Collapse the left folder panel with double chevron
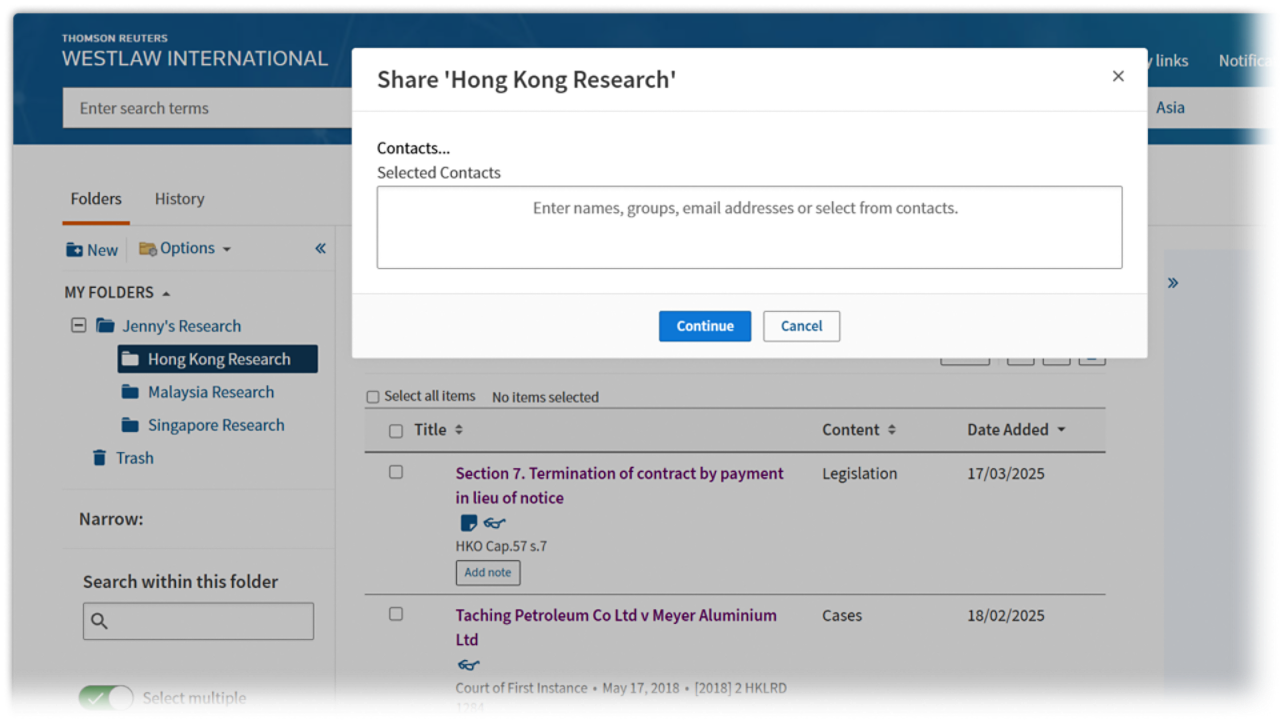This screenshot has width=1280, height=720. tap(320, 249)
